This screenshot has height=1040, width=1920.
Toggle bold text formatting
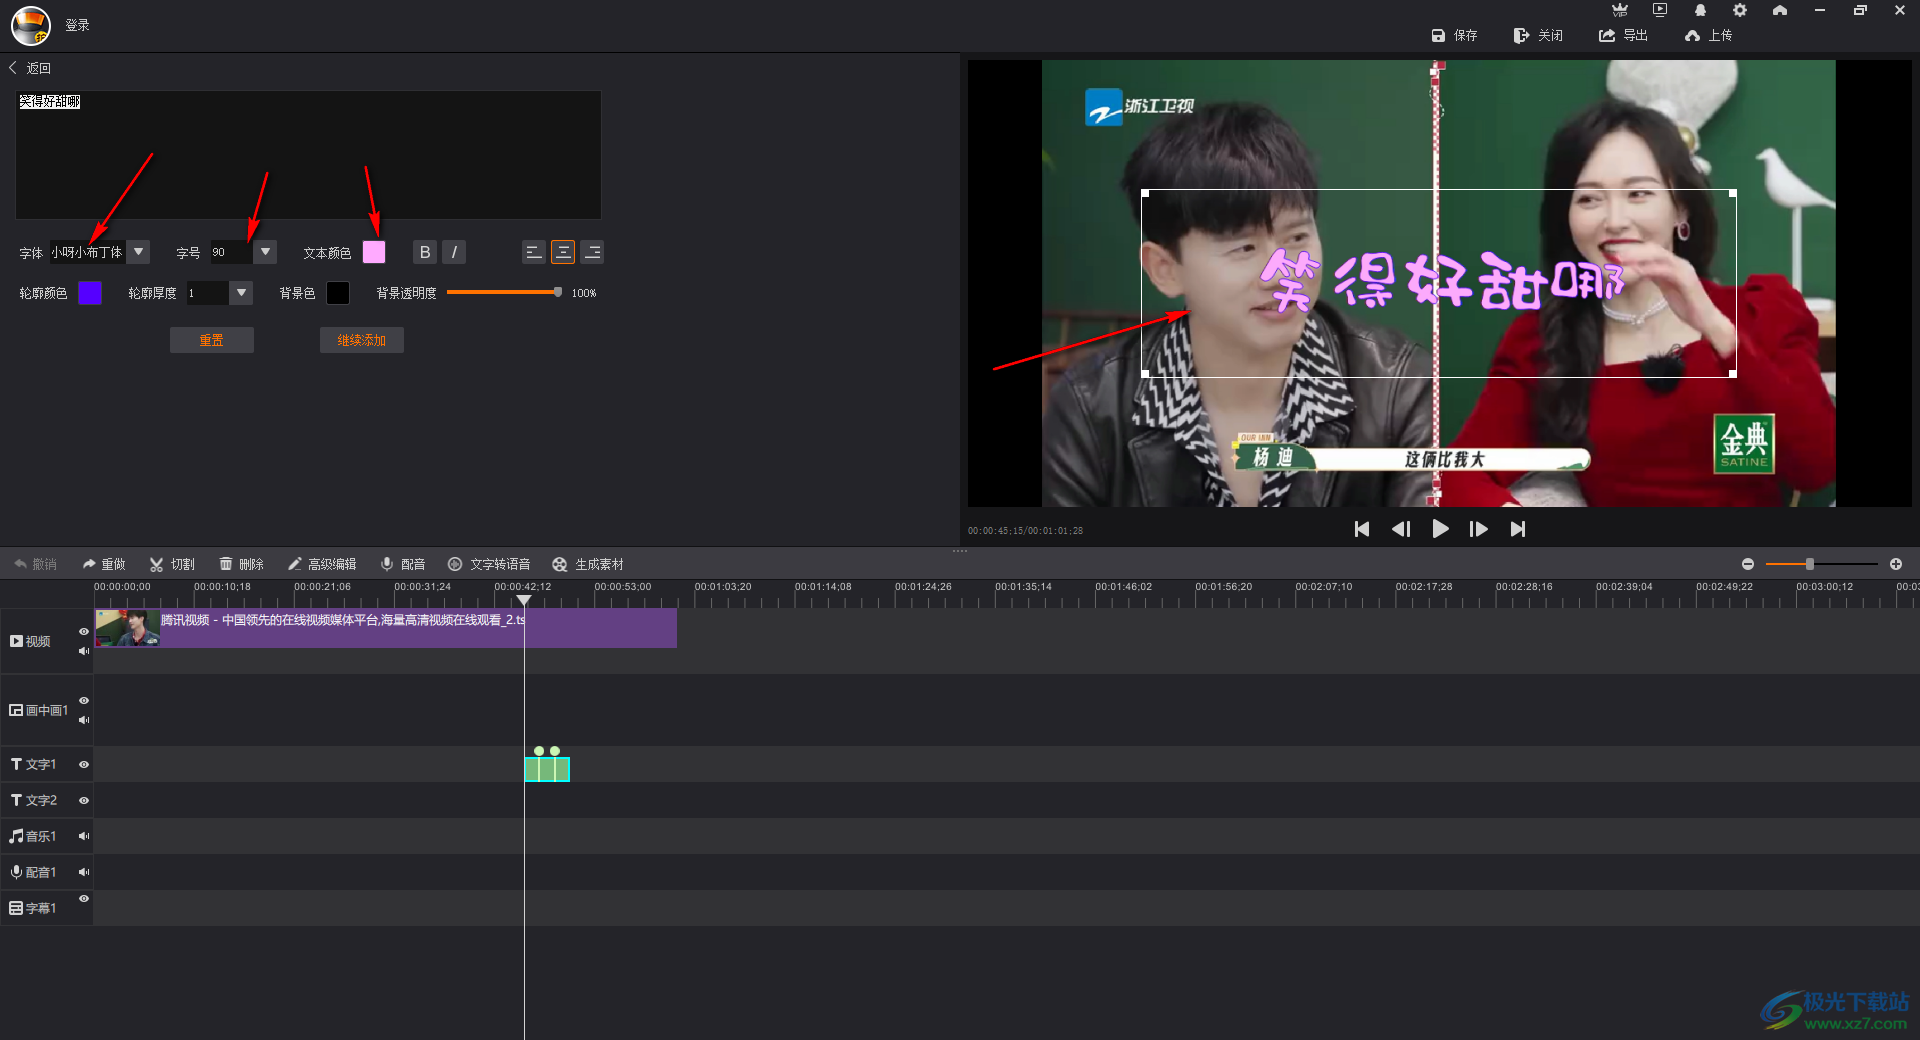[x=425, y=252]
